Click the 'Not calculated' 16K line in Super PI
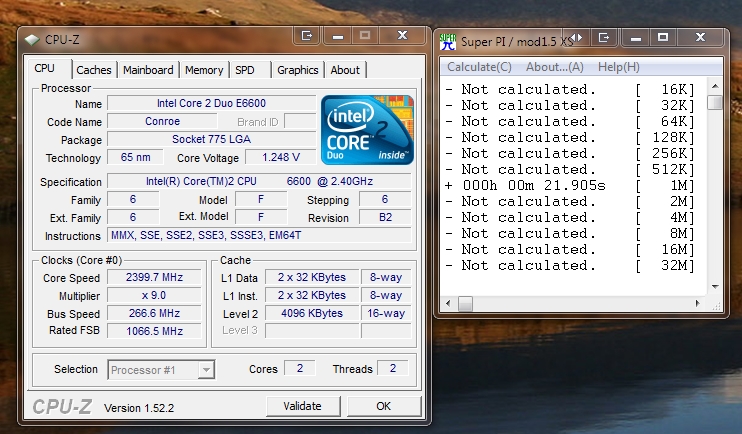The image size is (742, 434). (x=570, y=89)
